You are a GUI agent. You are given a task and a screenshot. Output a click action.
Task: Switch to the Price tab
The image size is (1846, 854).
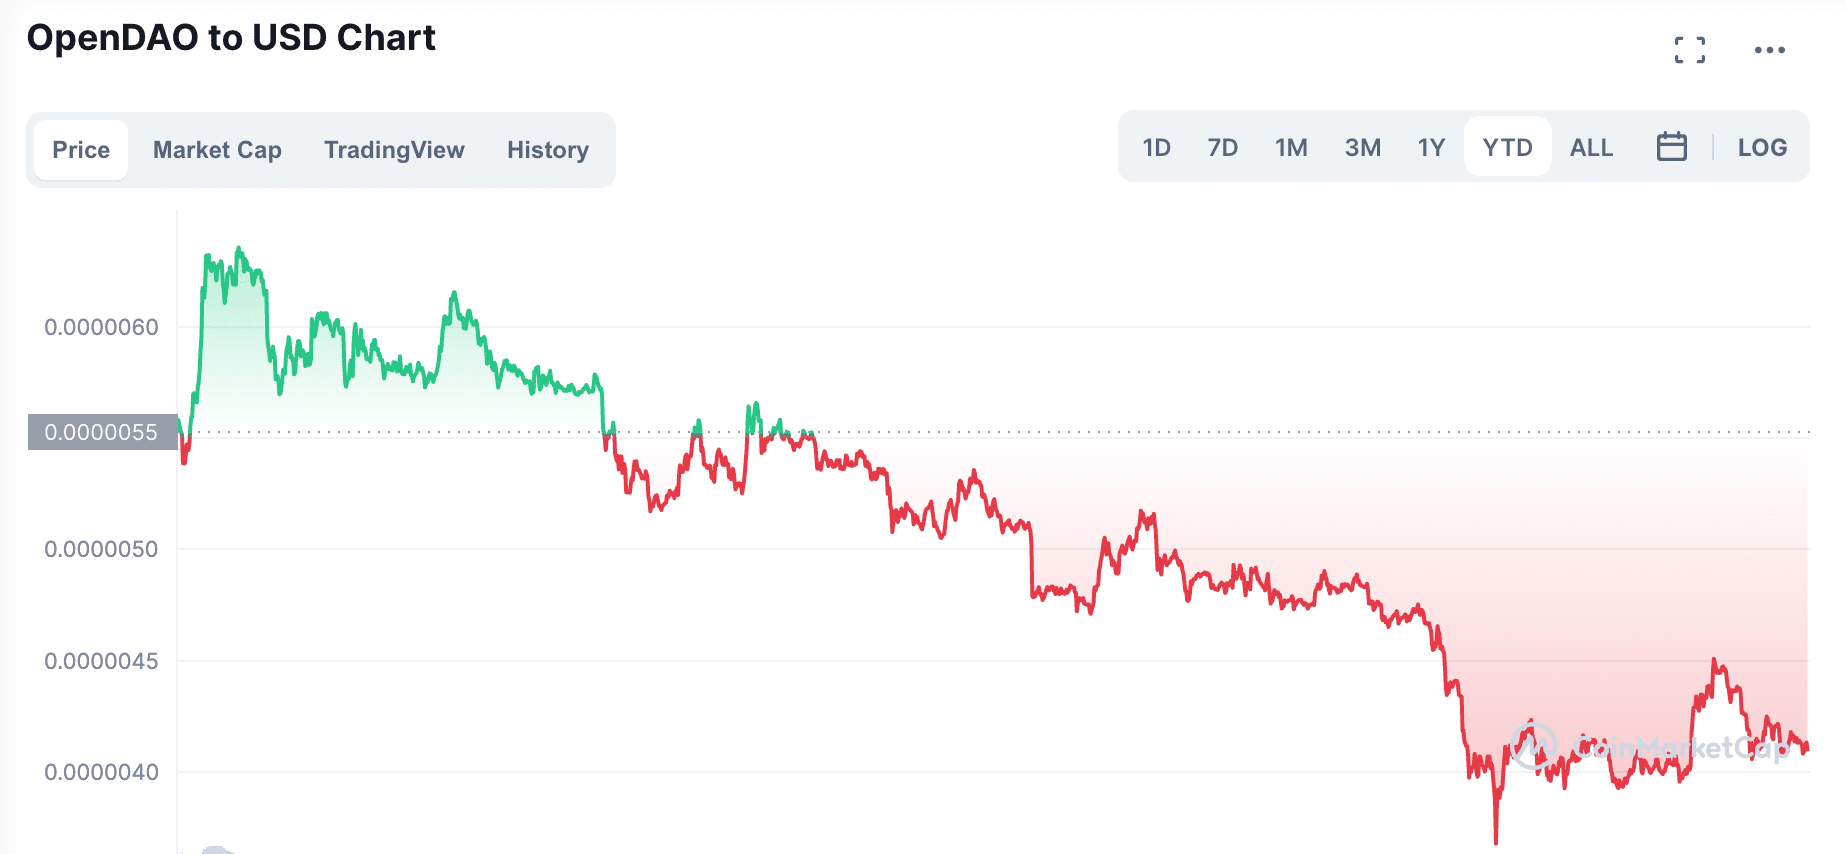81,150
